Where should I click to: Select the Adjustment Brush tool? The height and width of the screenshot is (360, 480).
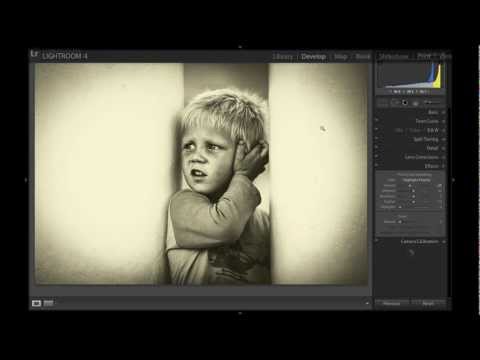[432, 102]
